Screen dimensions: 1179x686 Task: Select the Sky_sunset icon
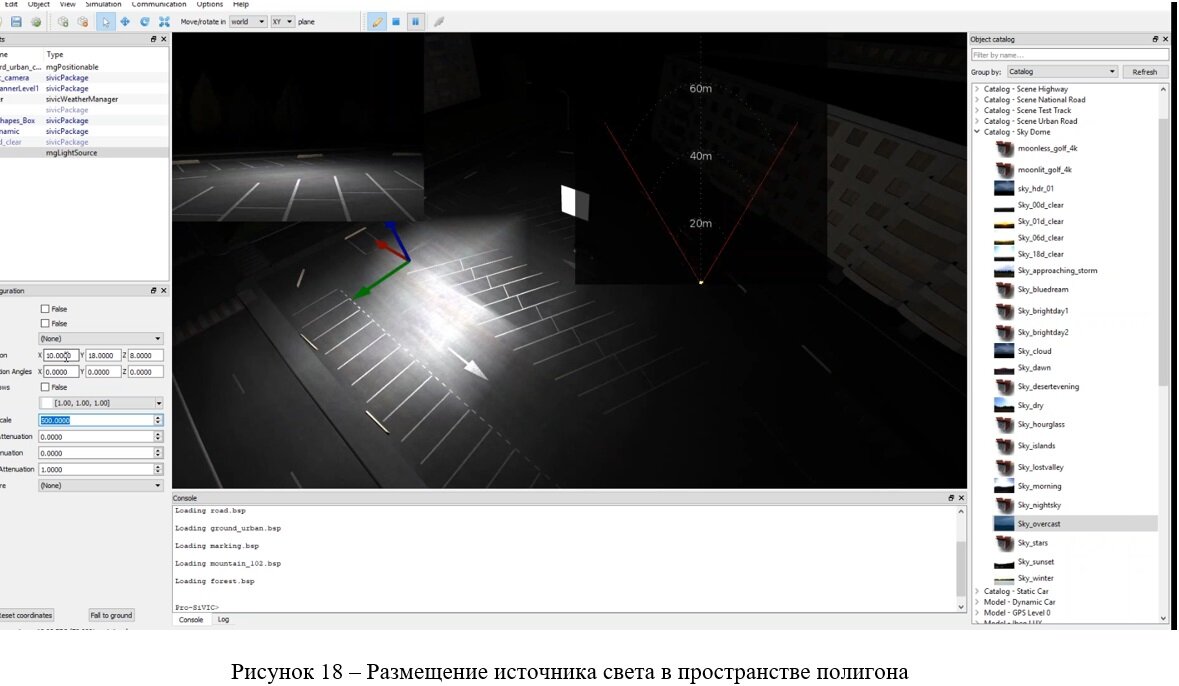(1004, 563)
